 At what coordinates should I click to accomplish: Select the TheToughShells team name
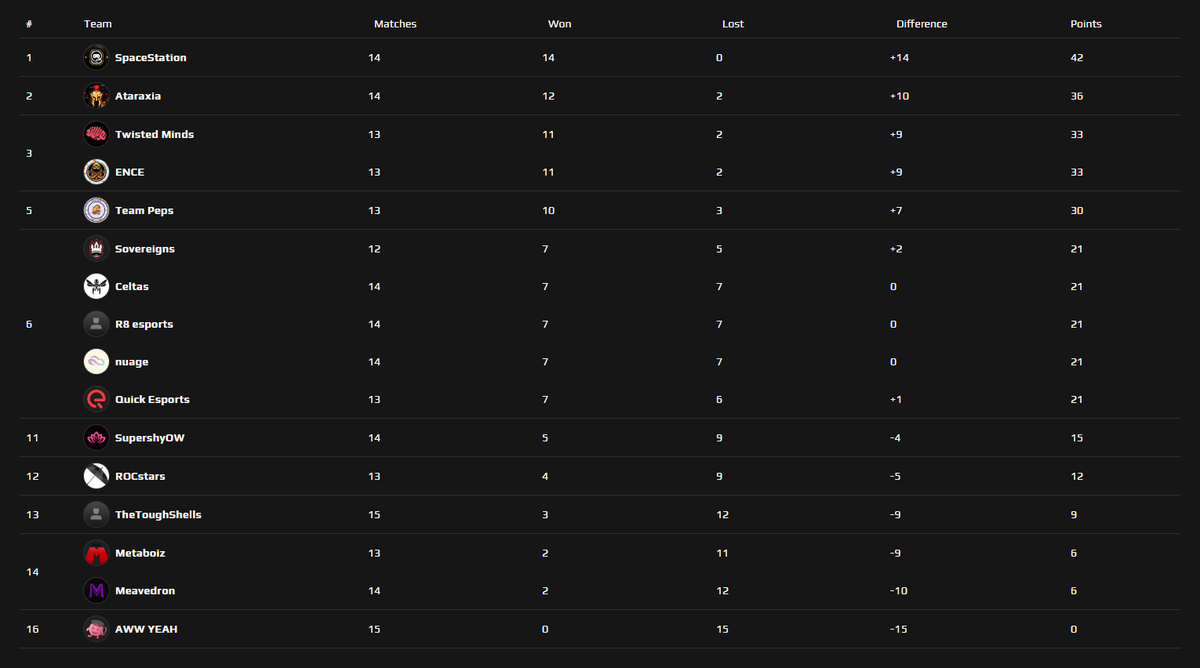[x=158, y=514]
